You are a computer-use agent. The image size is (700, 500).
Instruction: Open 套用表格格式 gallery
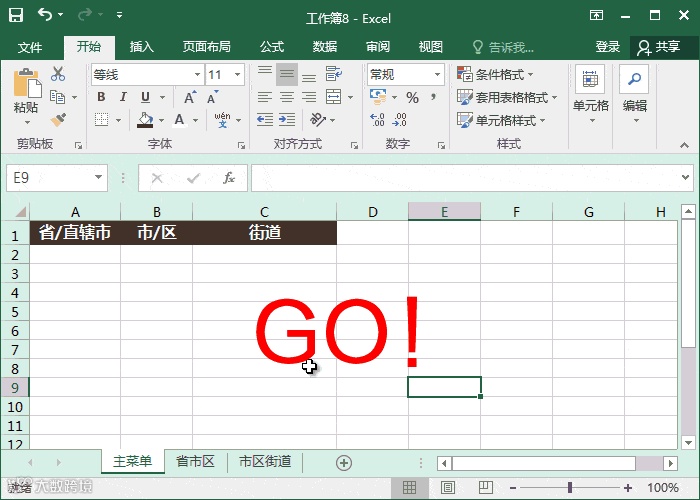coord(507,97)
